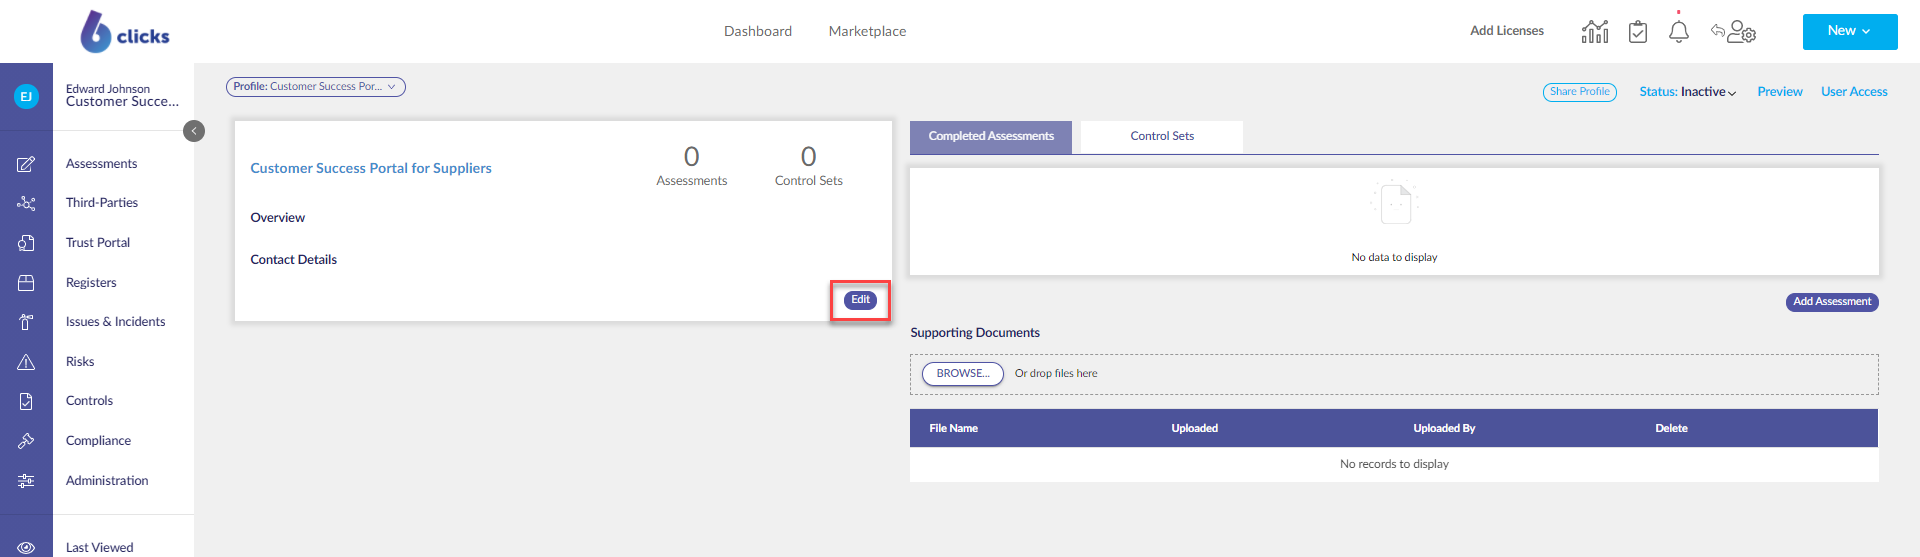The image size is (1920, 557).
Task: Click the Trust Portal icon
Action: pyautogui.click(x=26, y=243)
